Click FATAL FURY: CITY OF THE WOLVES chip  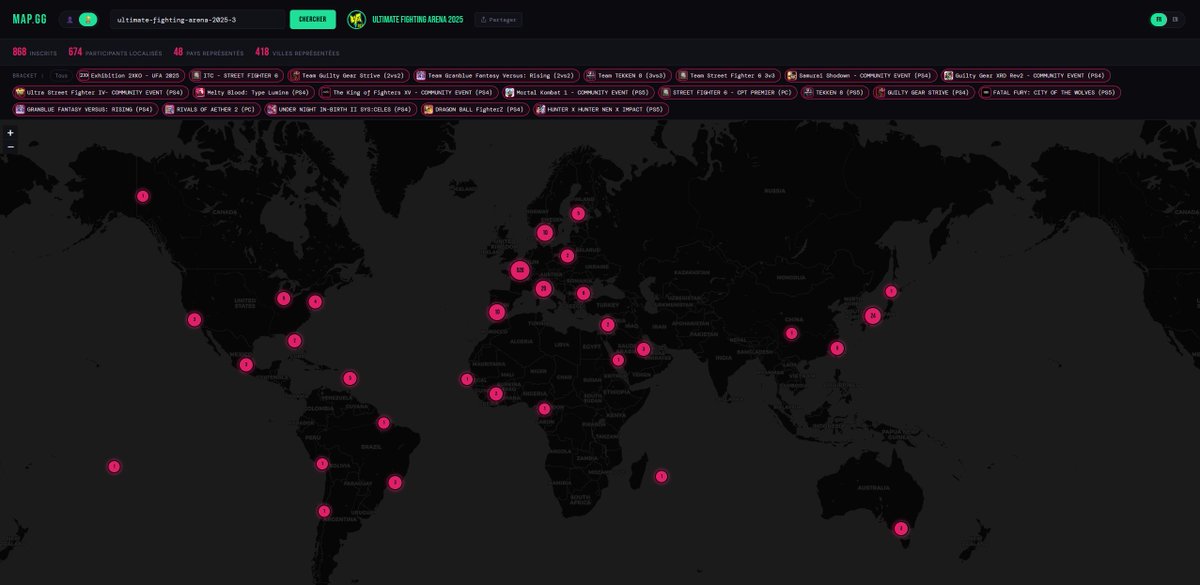pos(1049,92)
